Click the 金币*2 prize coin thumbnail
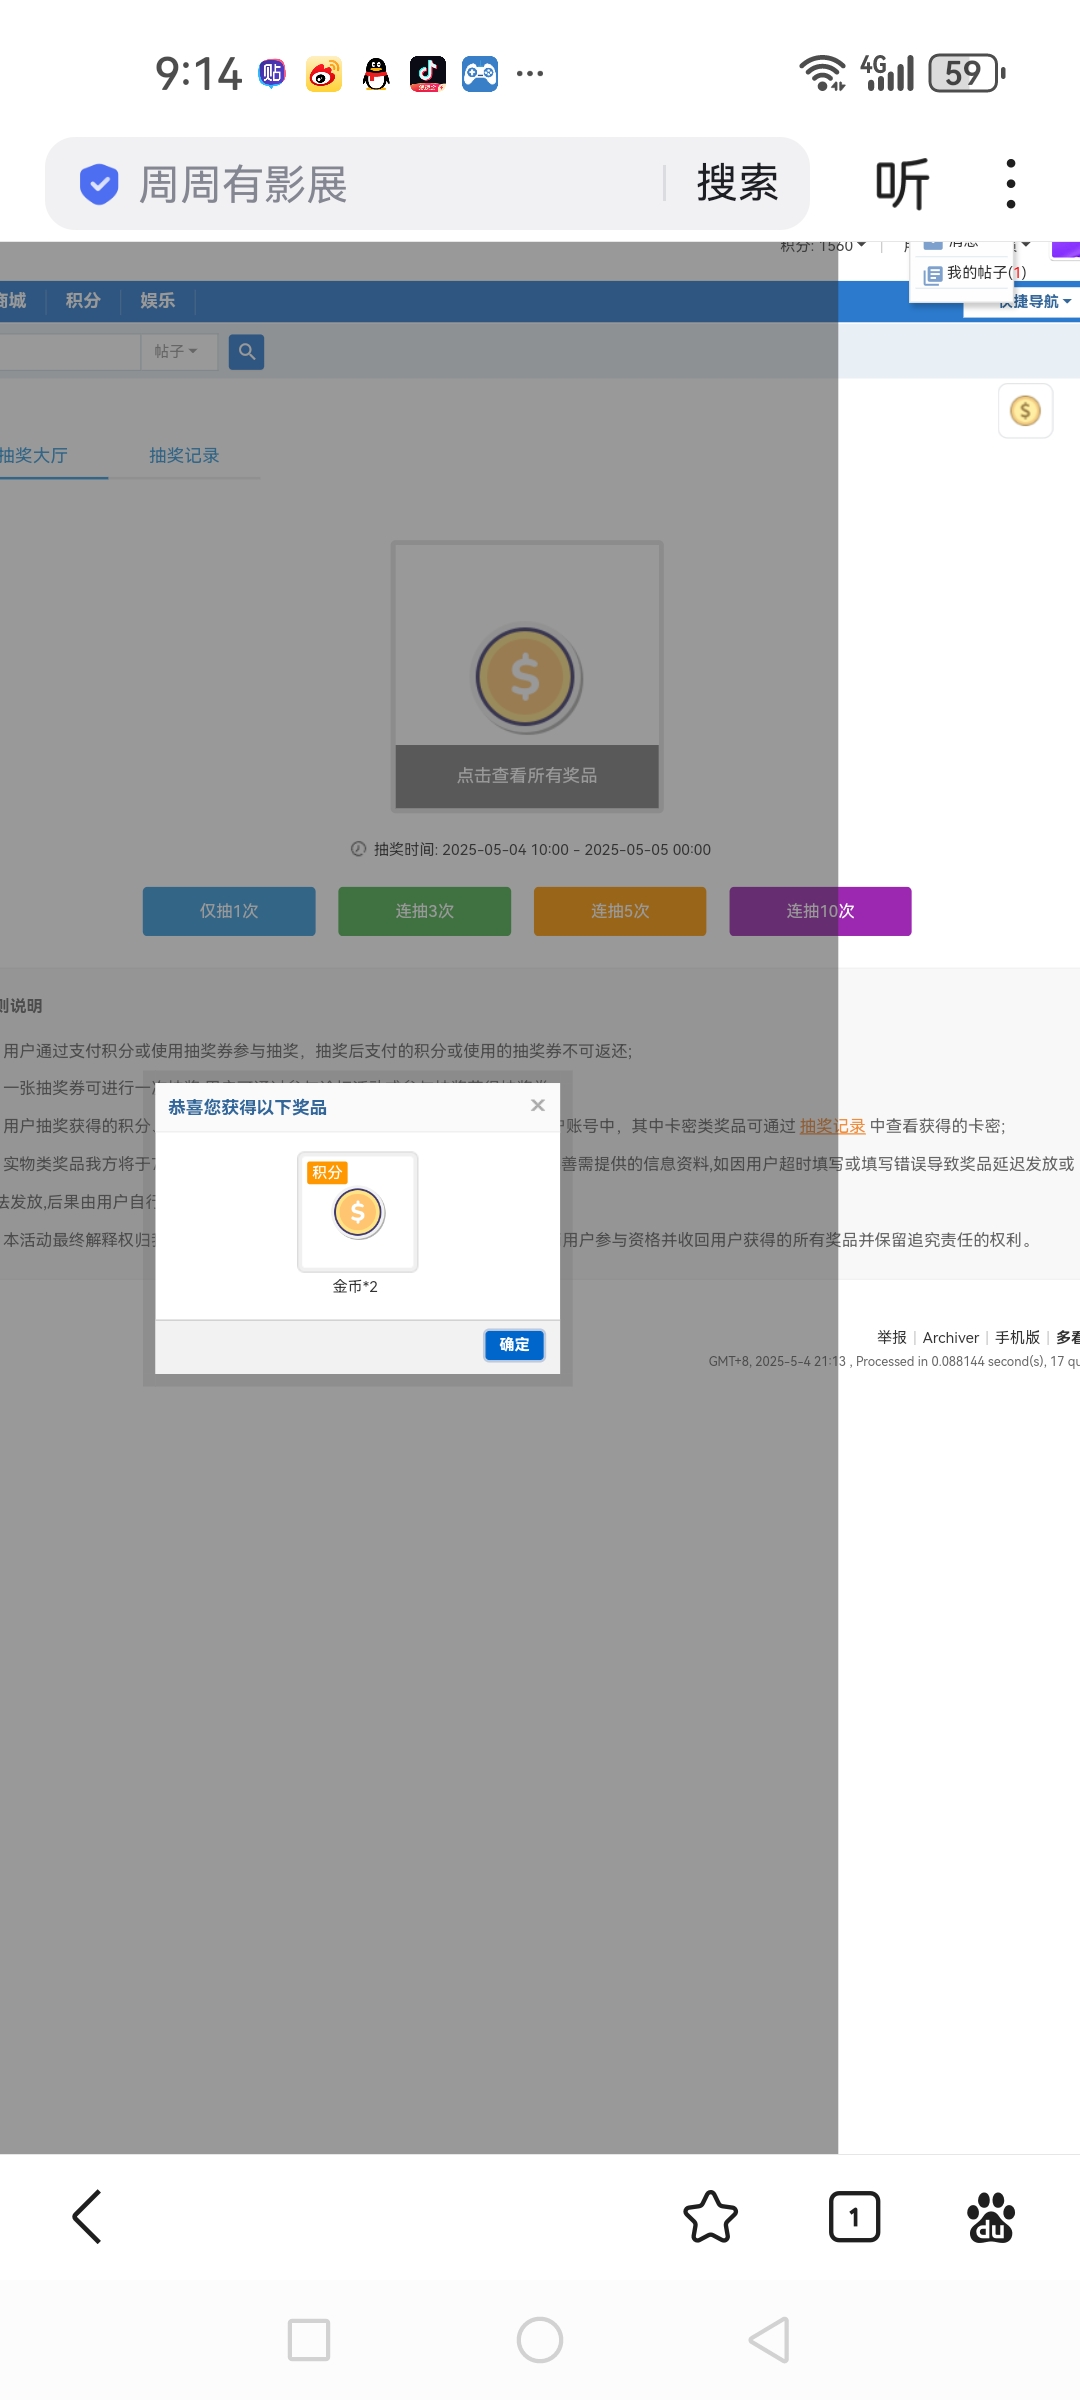This screenshot has height=2400, width=1080. coord(358,1212)
